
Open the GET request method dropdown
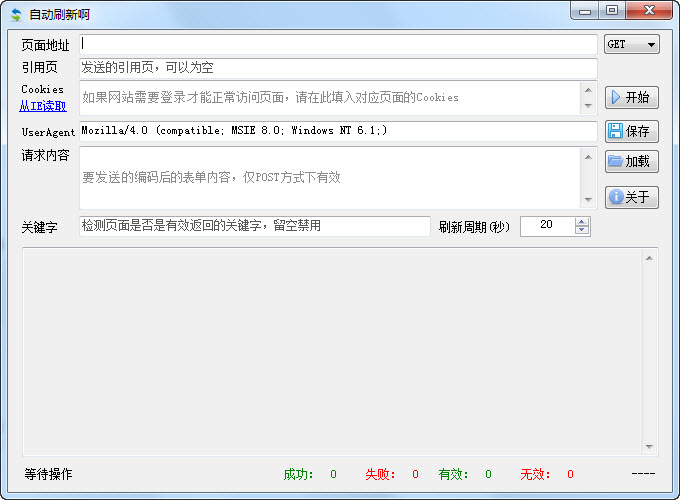pyautogui.click(x=631, y=44)
